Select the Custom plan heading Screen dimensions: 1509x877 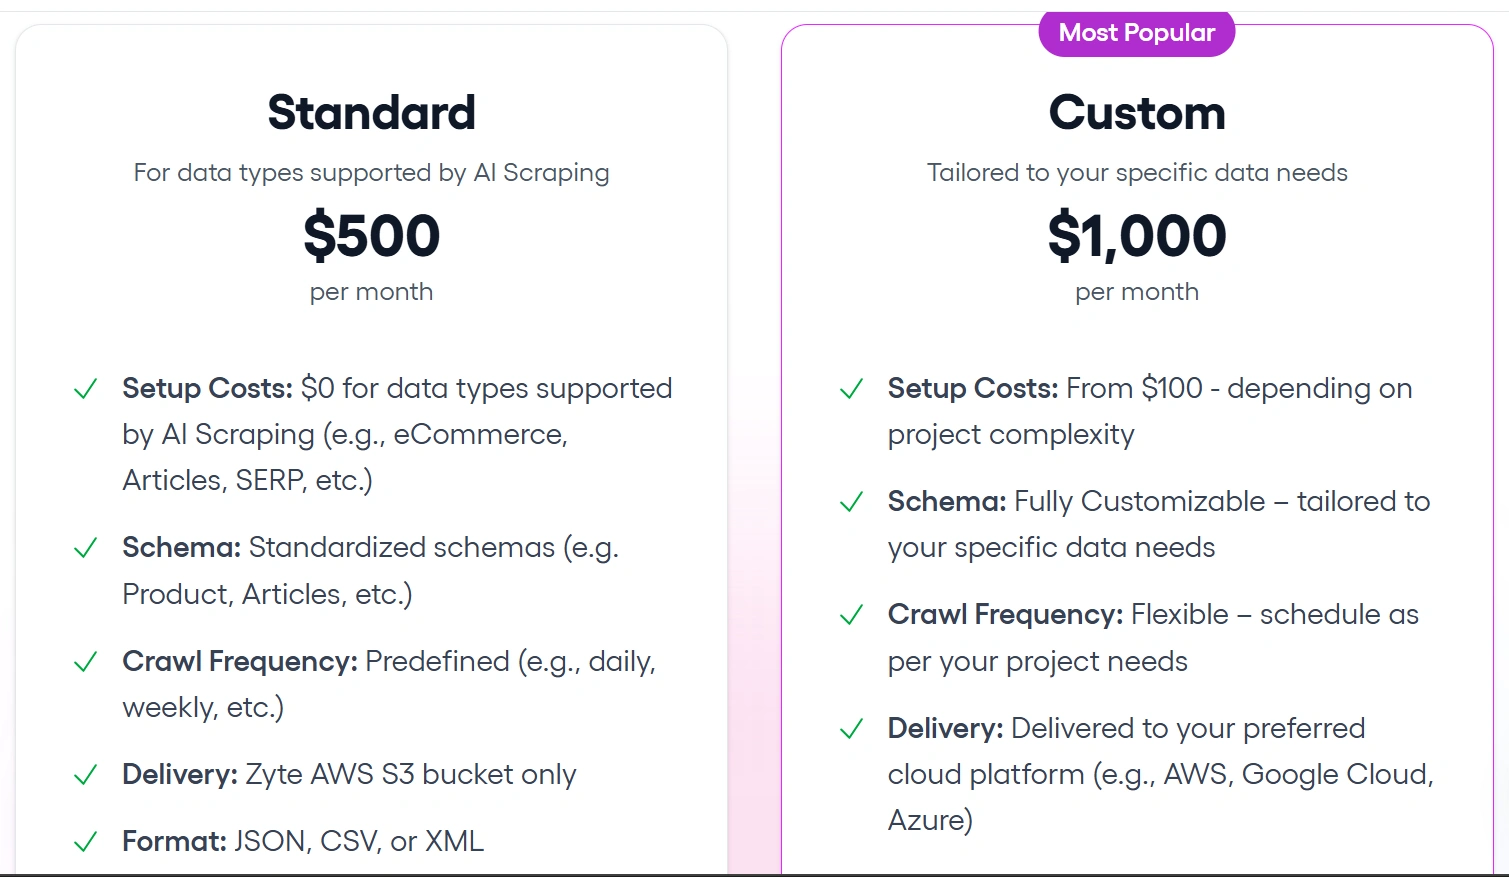coord(1137,112)
